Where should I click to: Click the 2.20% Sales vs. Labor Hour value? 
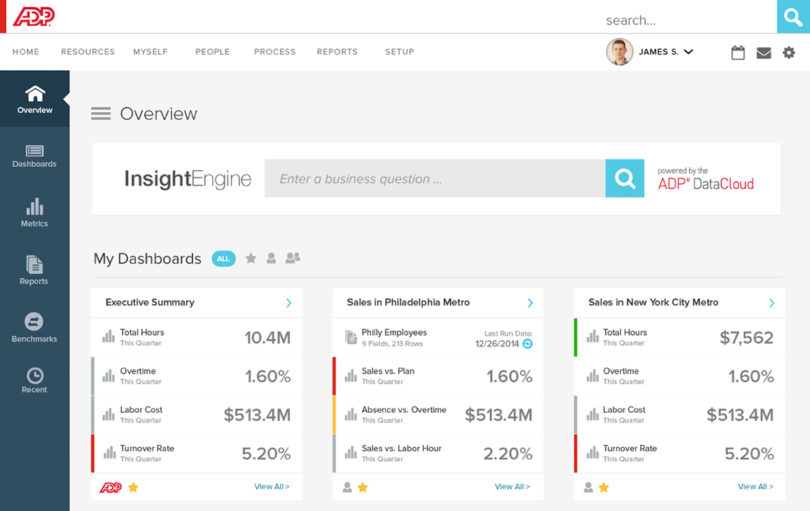508,454
